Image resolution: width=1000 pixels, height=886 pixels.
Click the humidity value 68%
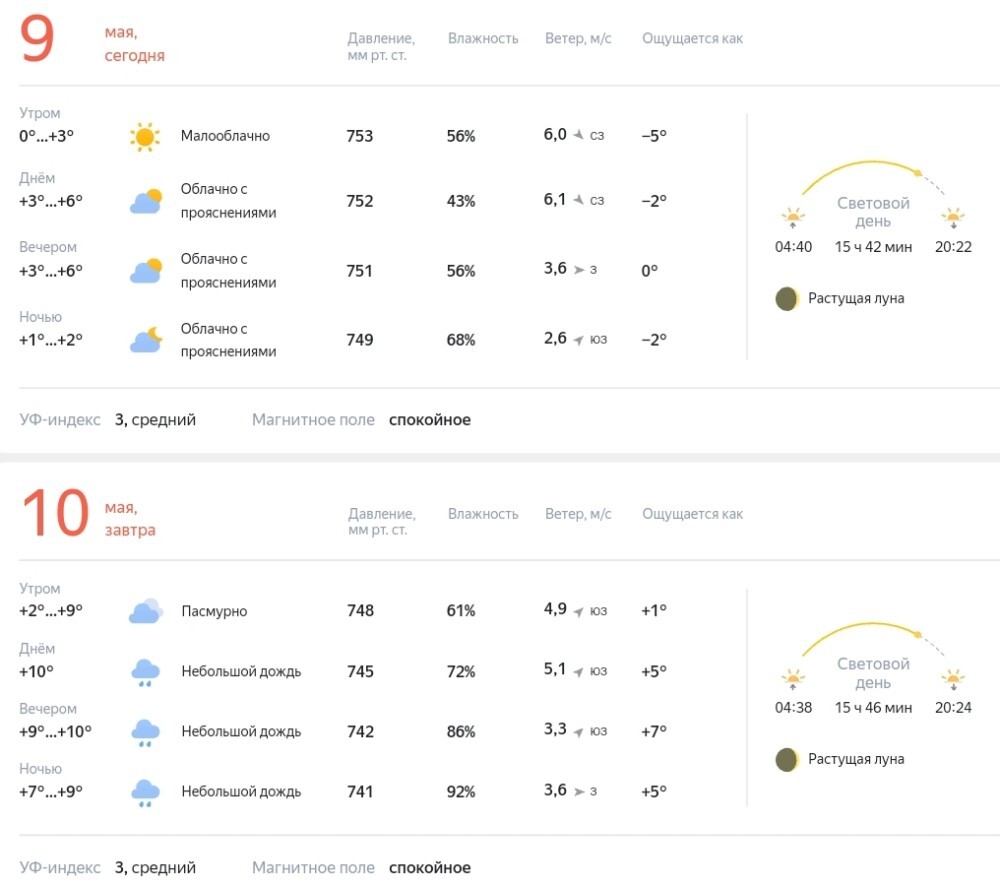click(x=461, y=340)
